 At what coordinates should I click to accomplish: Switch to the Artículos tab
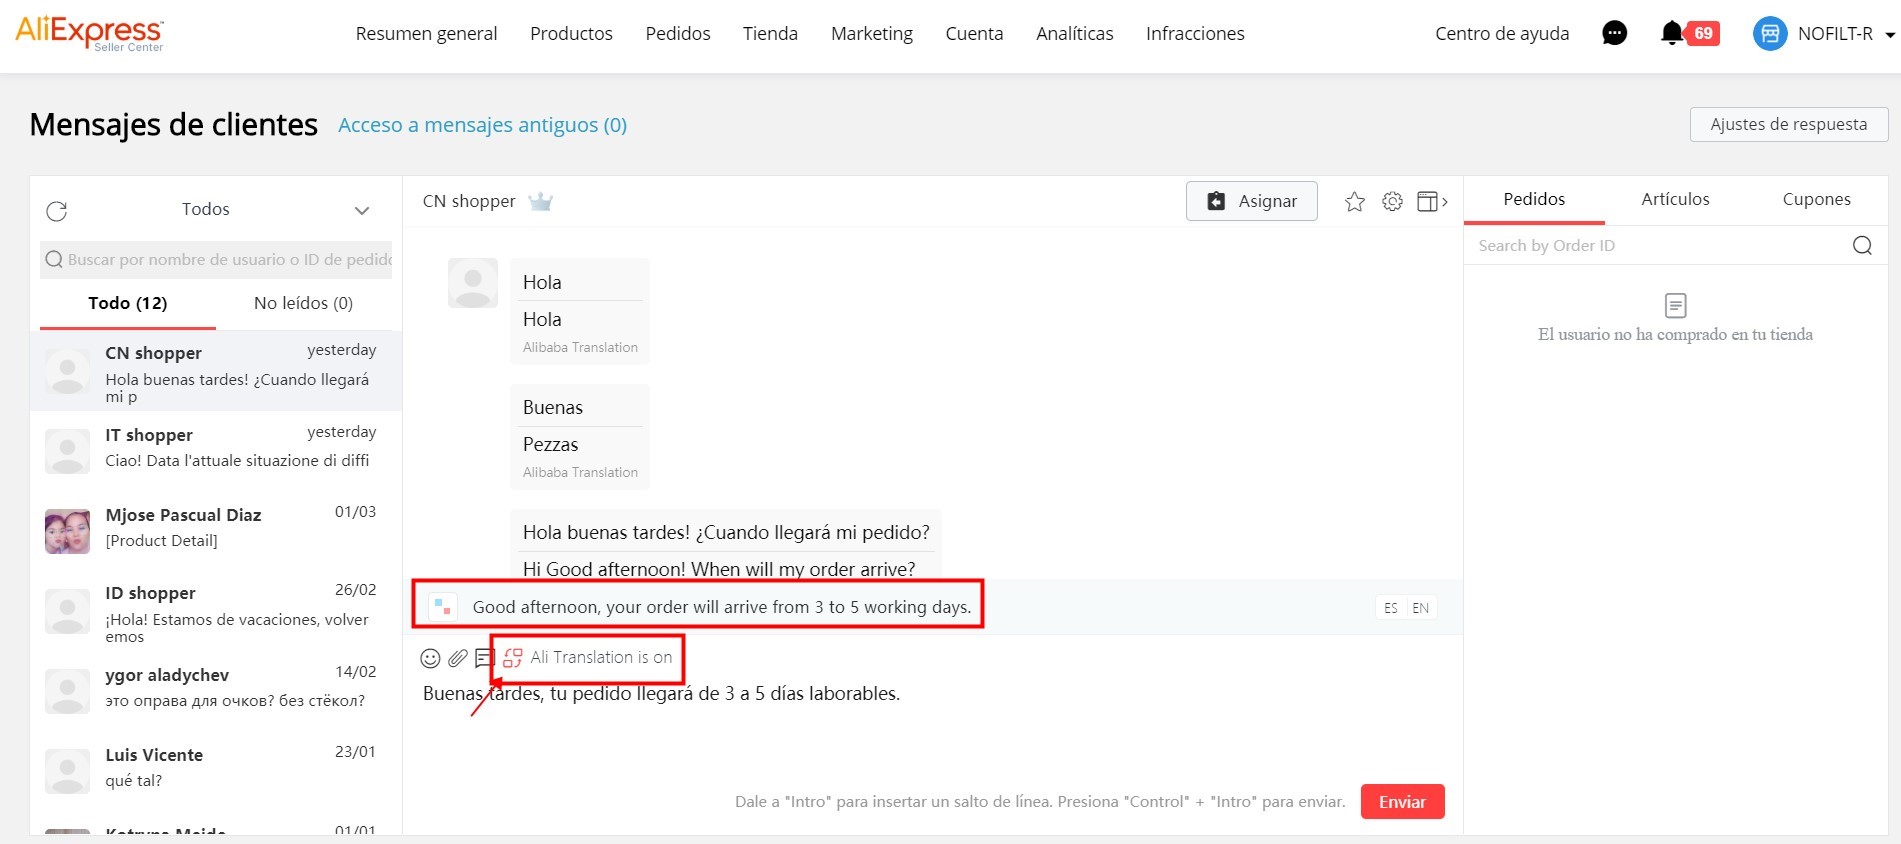(x=1675, y=199)
